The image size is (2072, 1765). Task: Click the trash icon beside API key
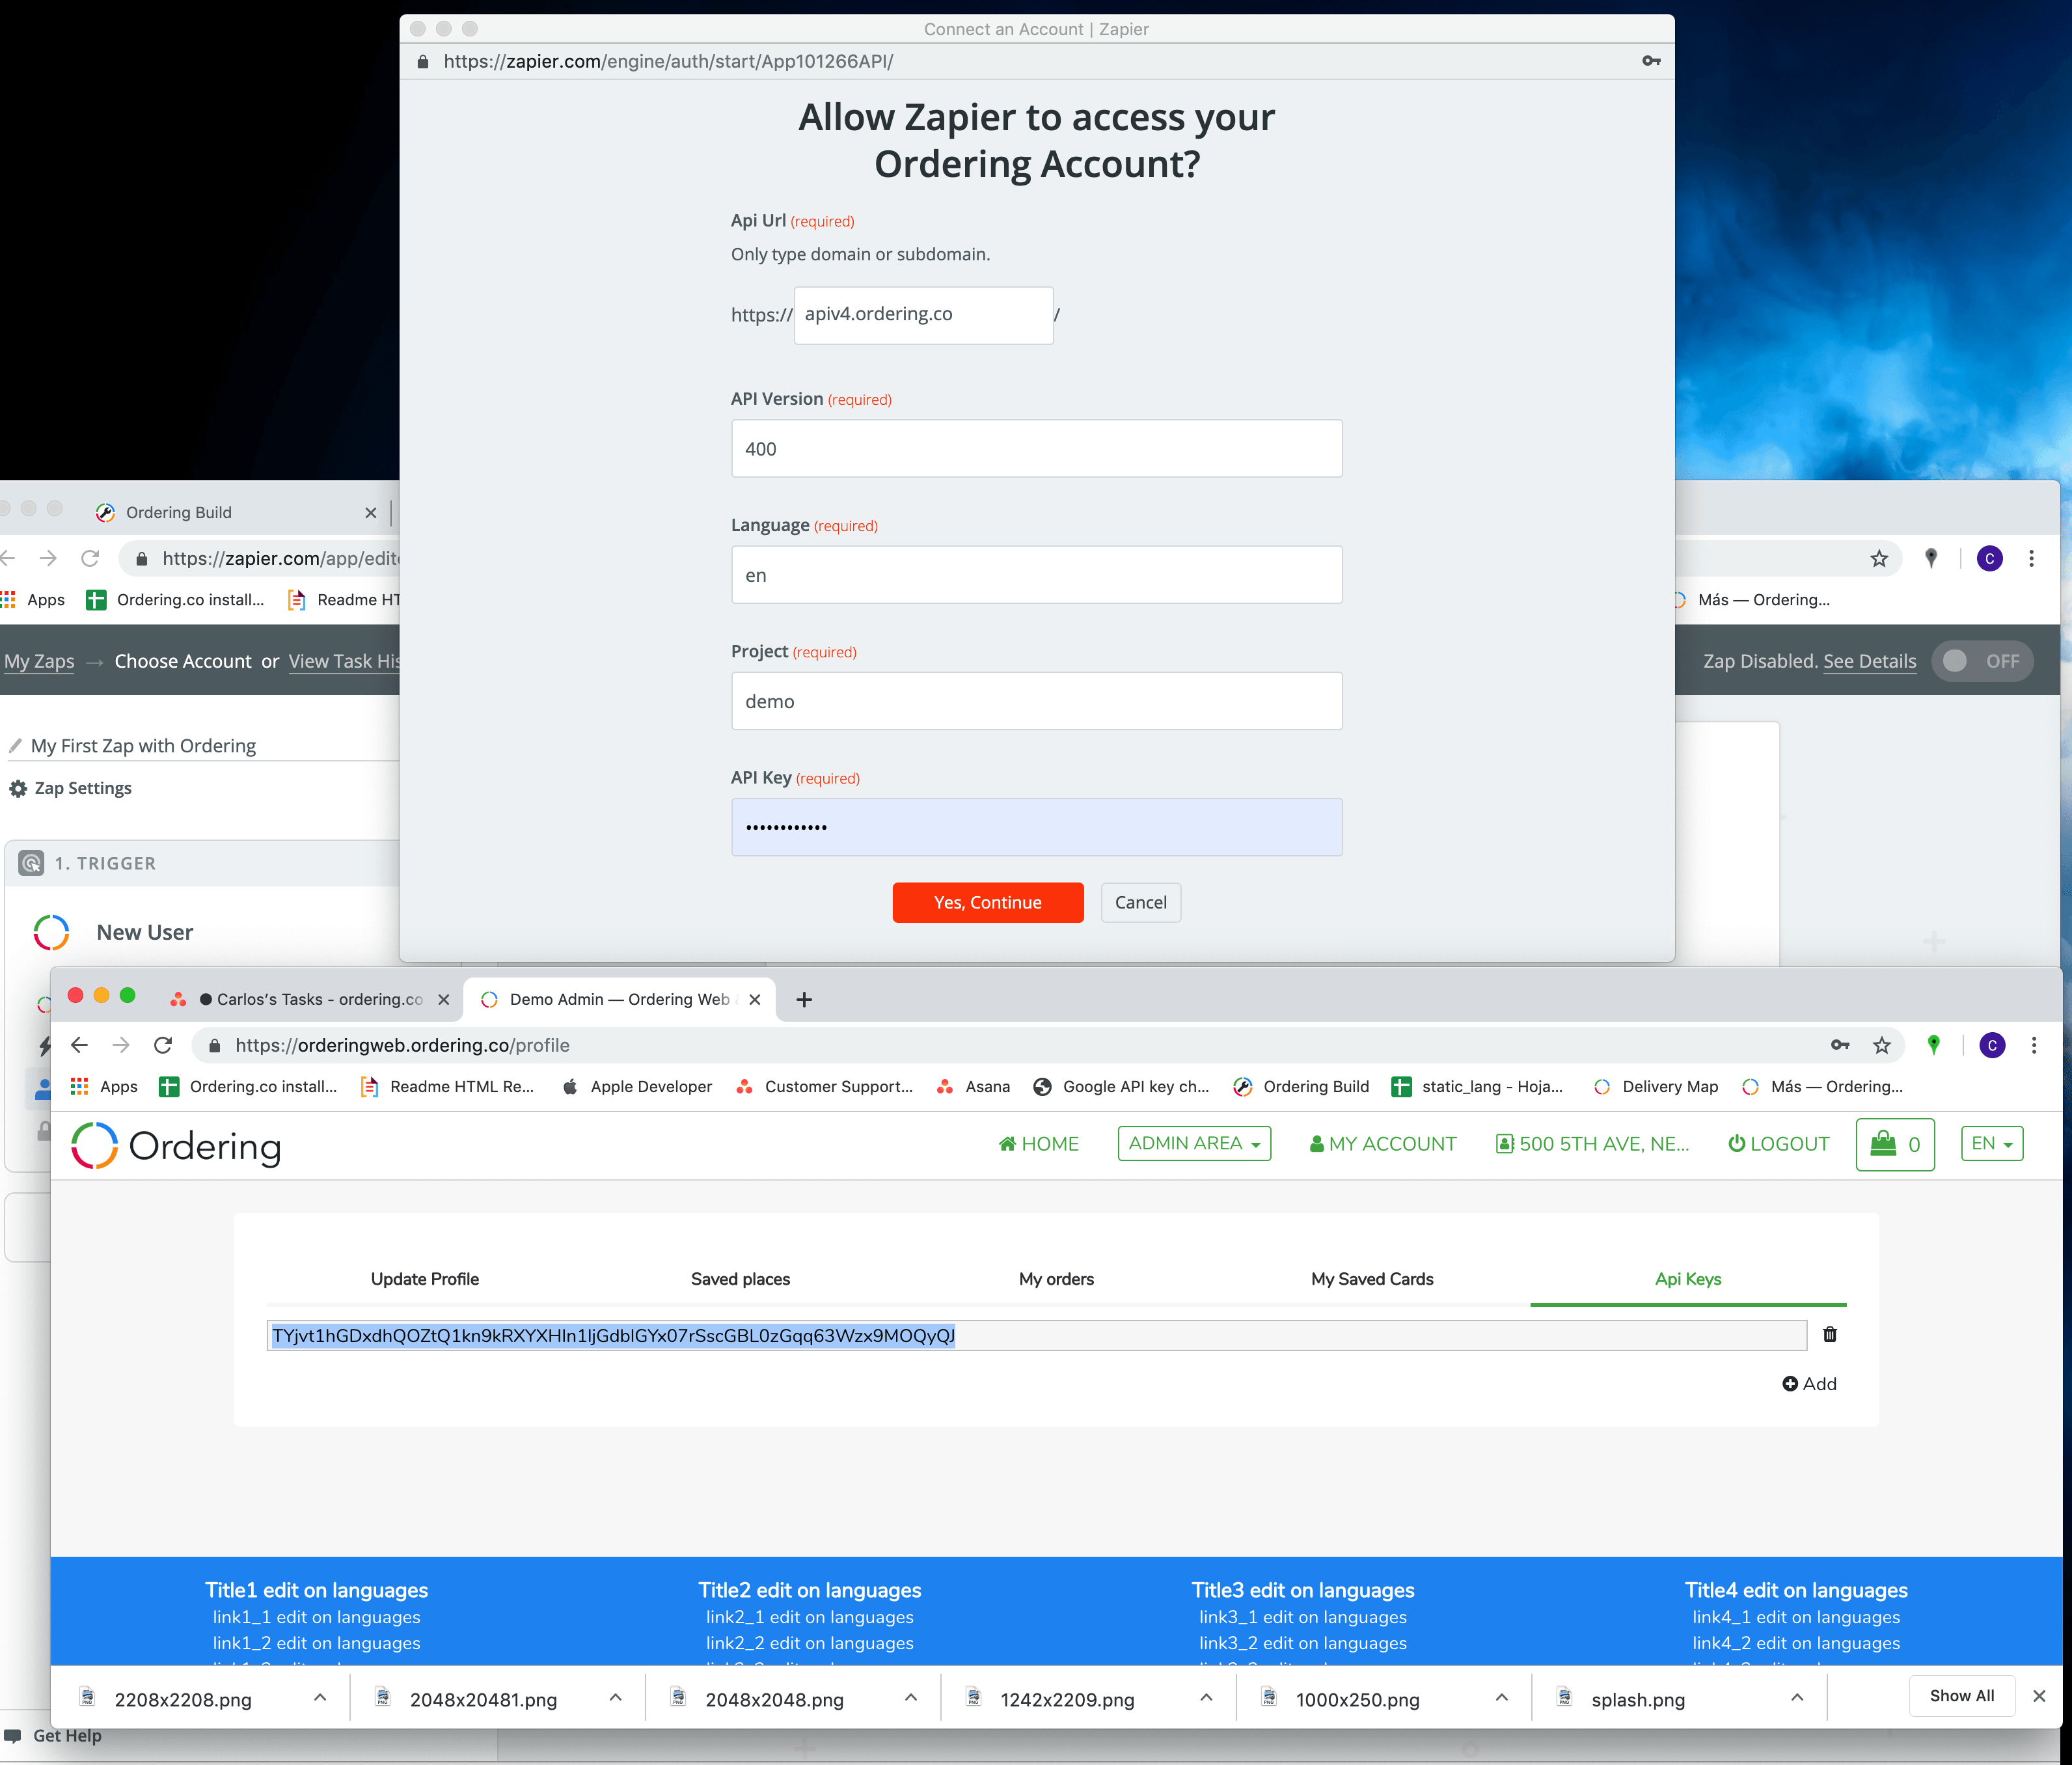[1829, 1334]
